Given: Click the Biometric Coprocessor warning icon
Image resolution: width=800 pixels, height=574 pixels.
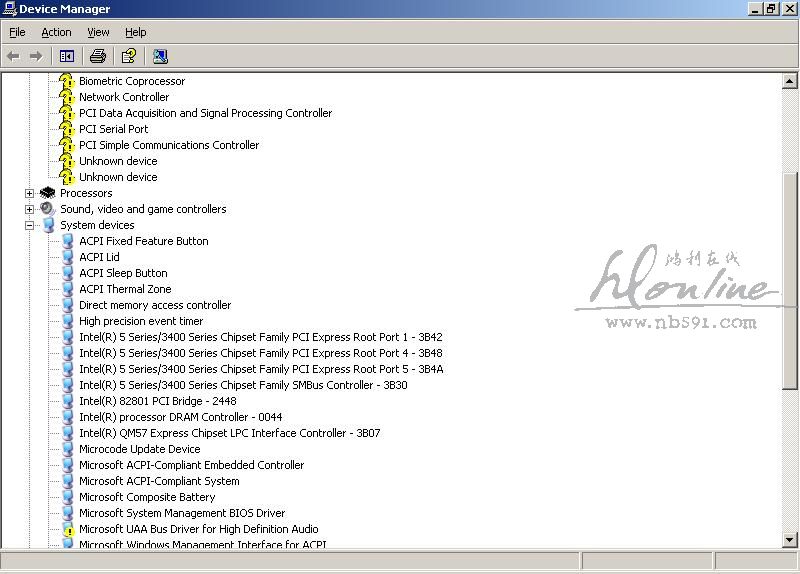Looking at the screenshot, I should [x=67, y=81].
